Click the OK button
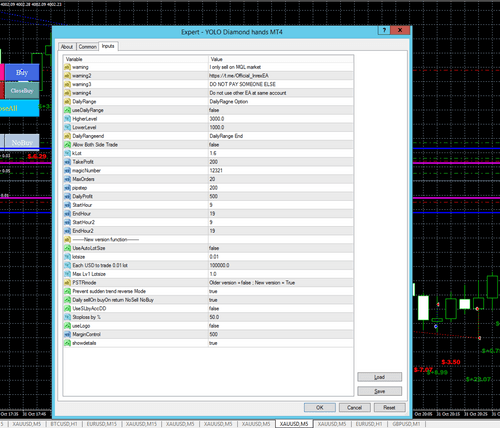The width and height of the screenshot is (500, 428). coord(320,407)
